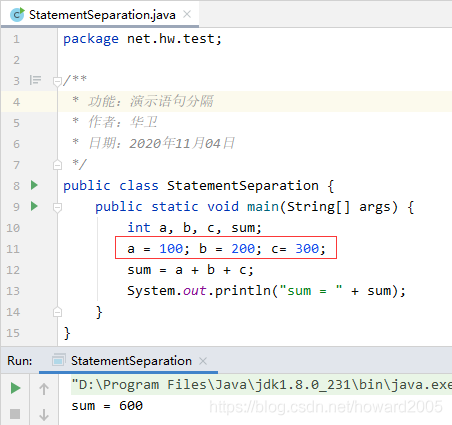Click the value 200 on line 11

coord(243,249)
